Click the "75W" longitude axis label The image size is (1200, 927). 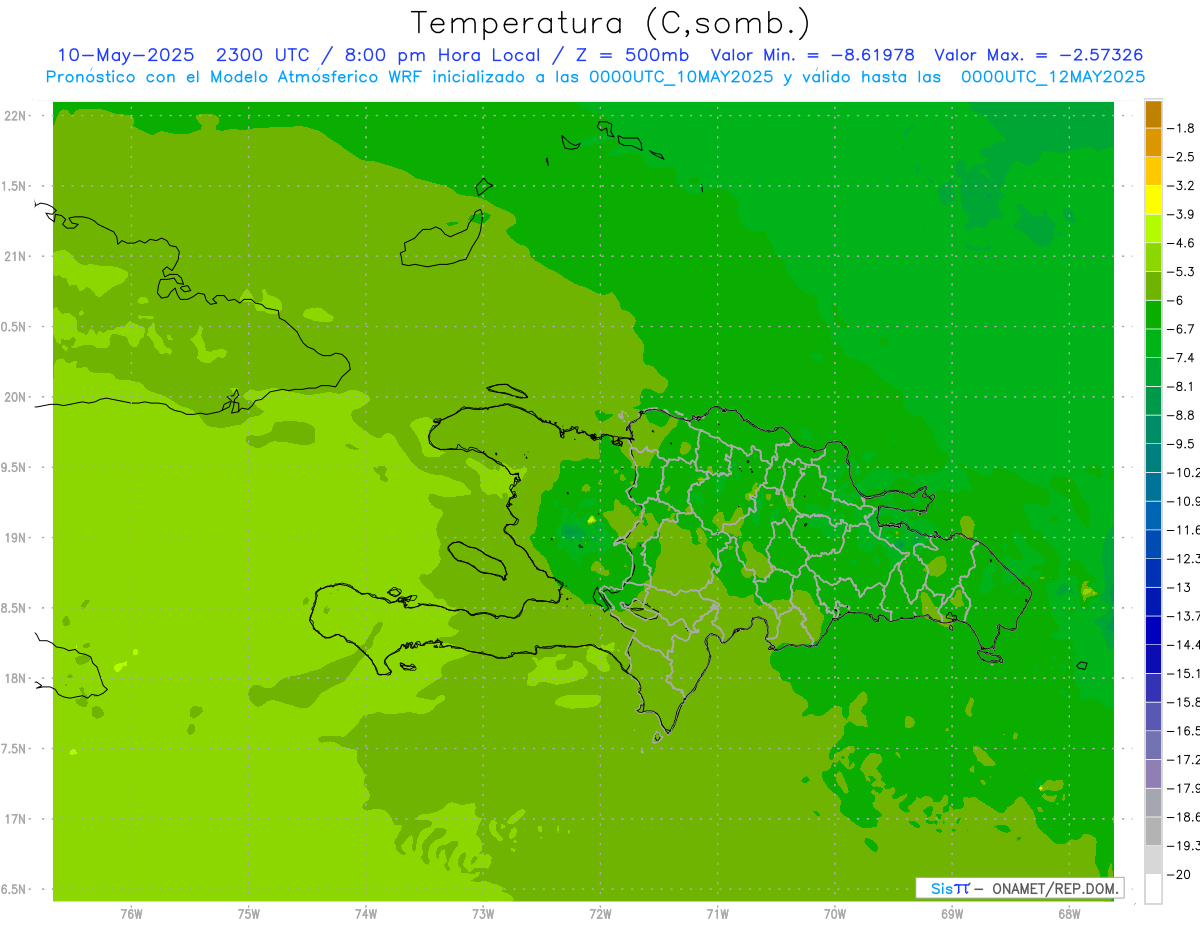tap(248, 914)
